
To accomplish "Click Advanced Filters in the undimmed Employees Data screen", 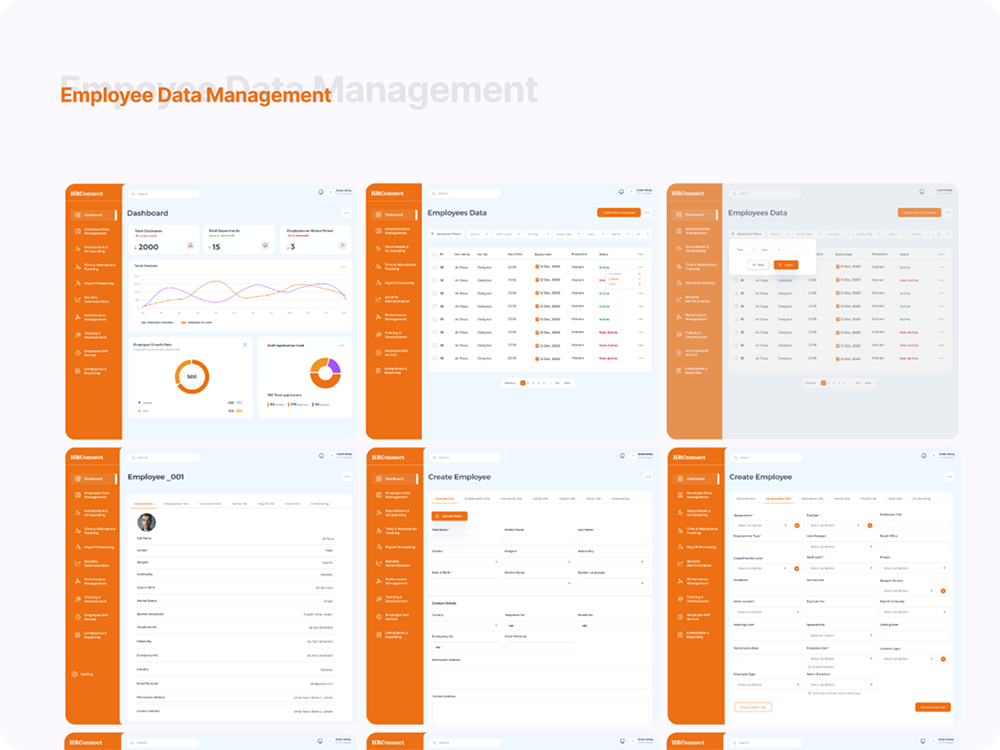I will (x=447, y=234).
